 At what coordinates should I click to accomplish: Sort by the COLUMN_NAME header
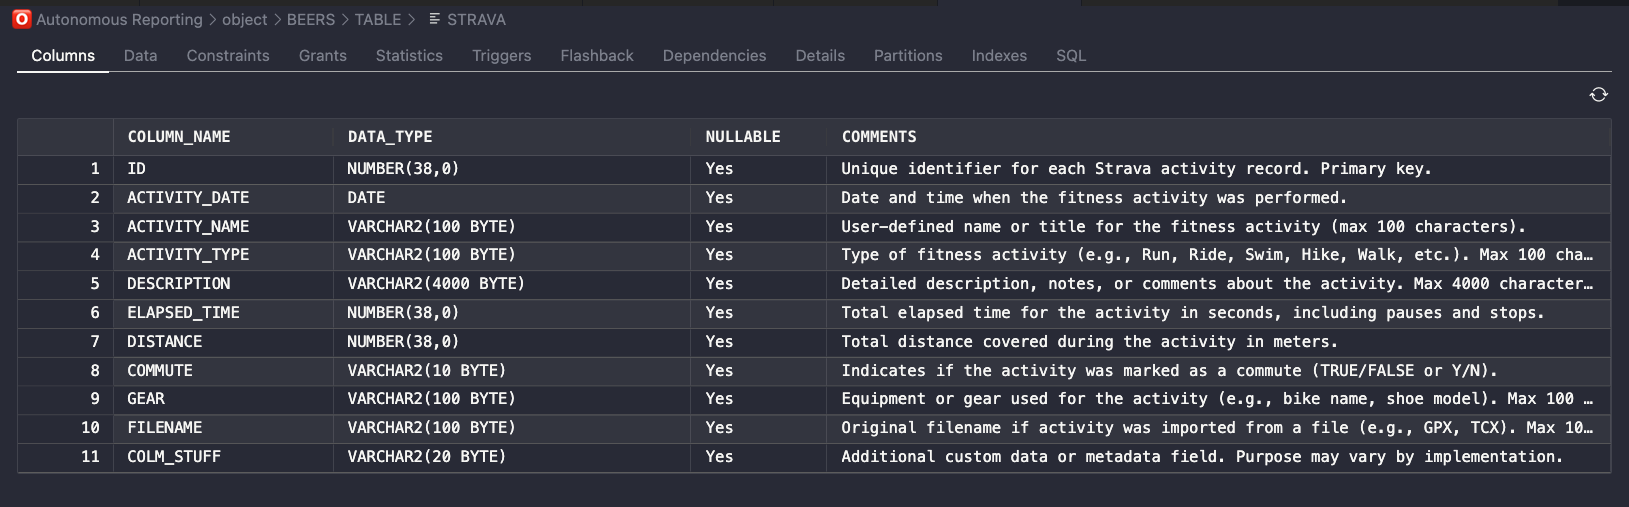[x=179, y=137]
